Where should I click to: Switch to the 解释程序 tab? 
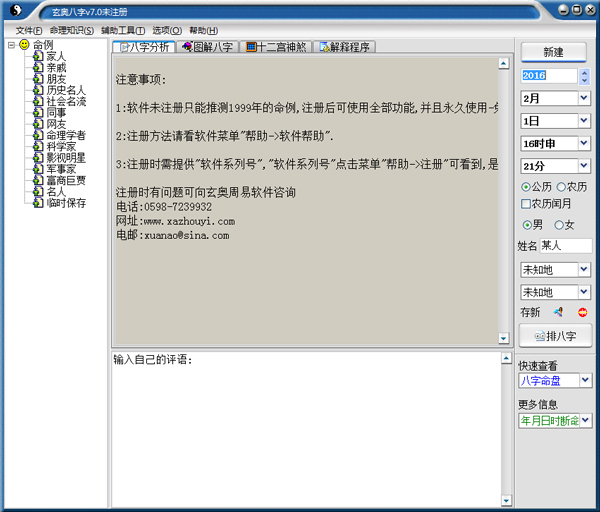(344, 47)
